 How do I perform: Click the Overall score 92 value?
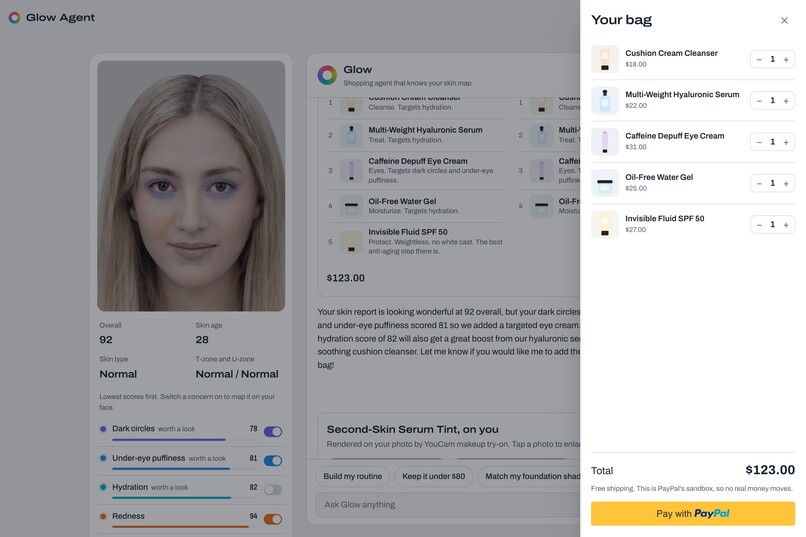106,340
